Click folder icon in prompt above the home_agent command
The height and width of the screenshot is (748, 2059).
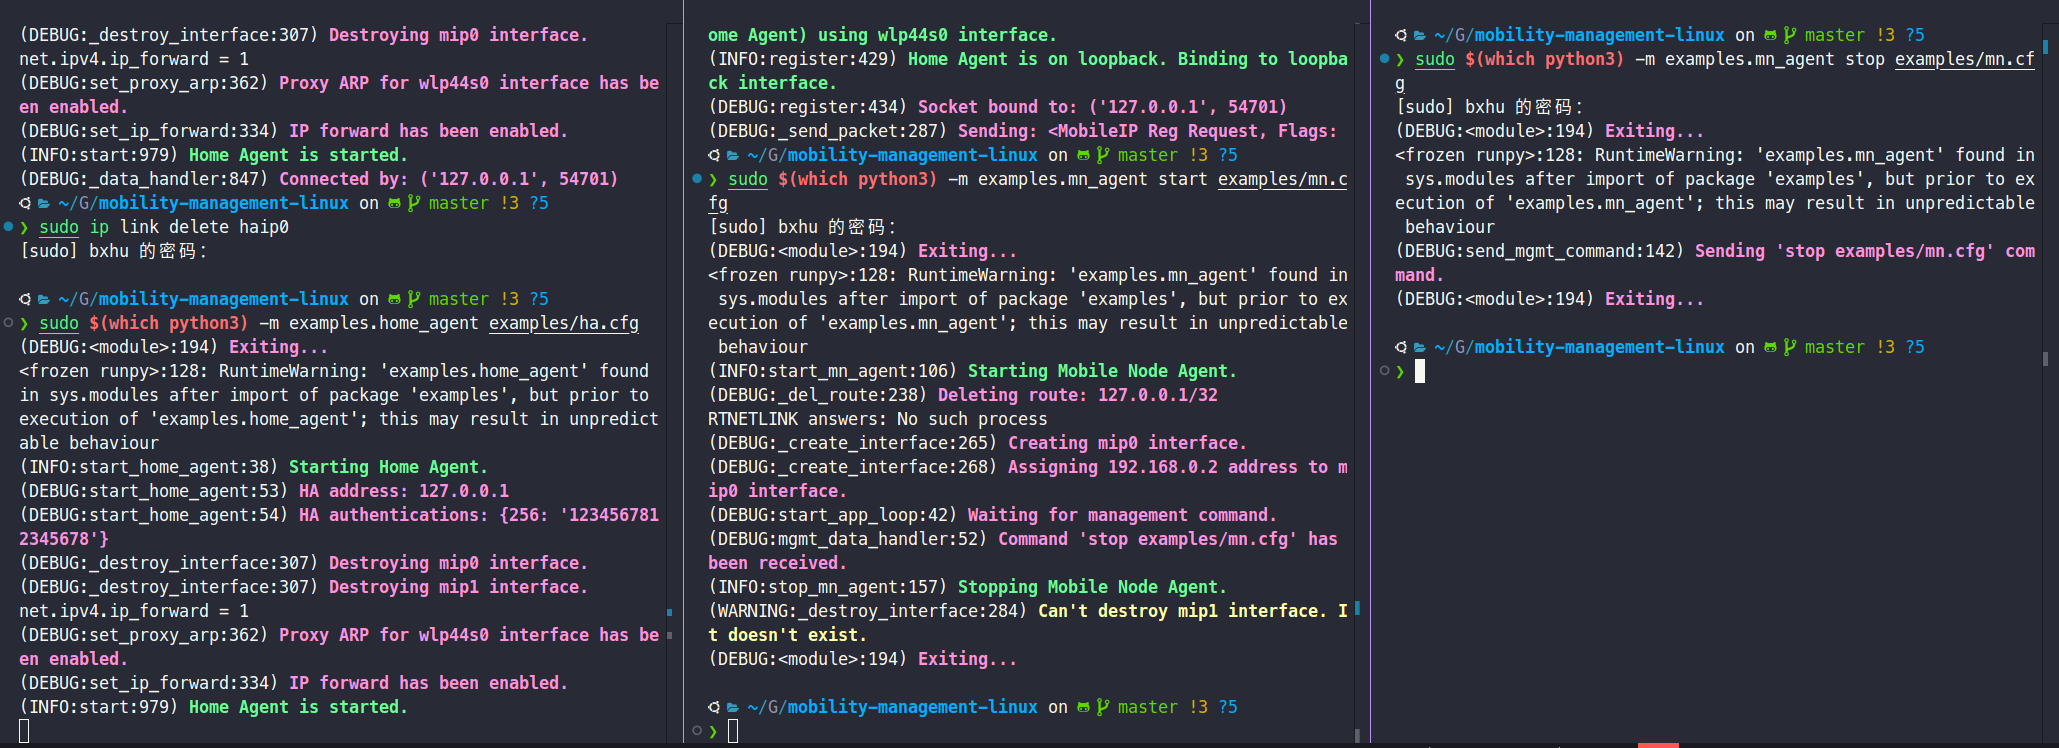click(44, 299)
